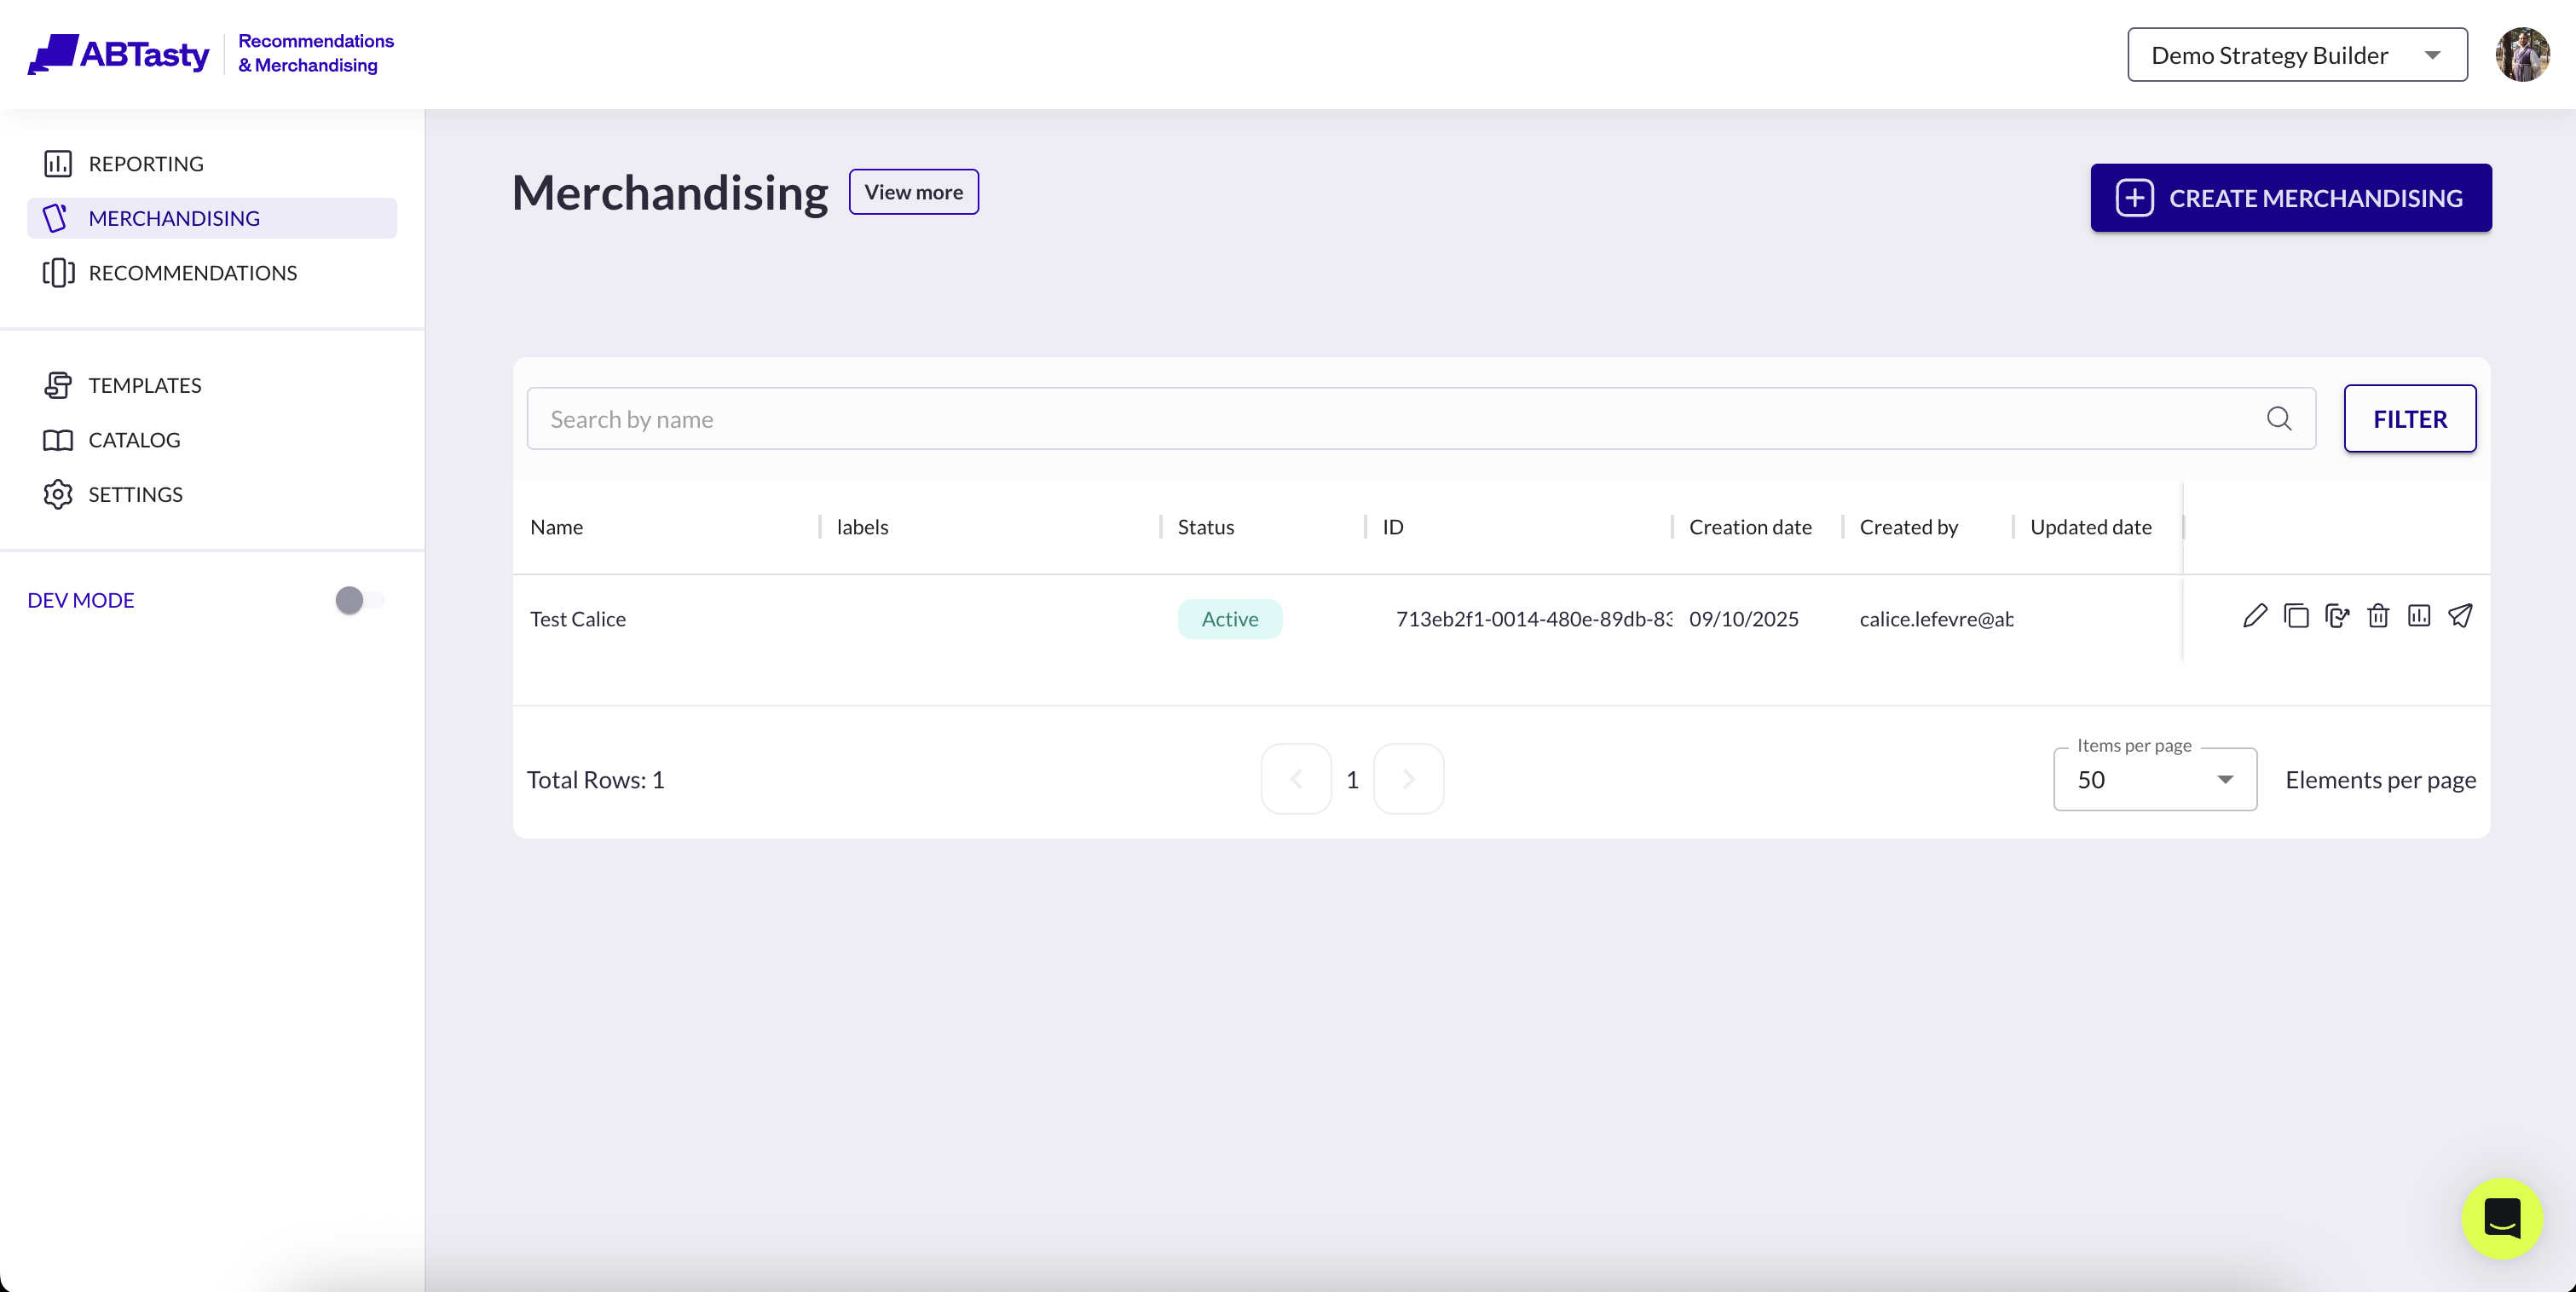Viewport: 2576px width, 1292px height.
Task: Open the chat support bubble
Action: point(2502,1218)
